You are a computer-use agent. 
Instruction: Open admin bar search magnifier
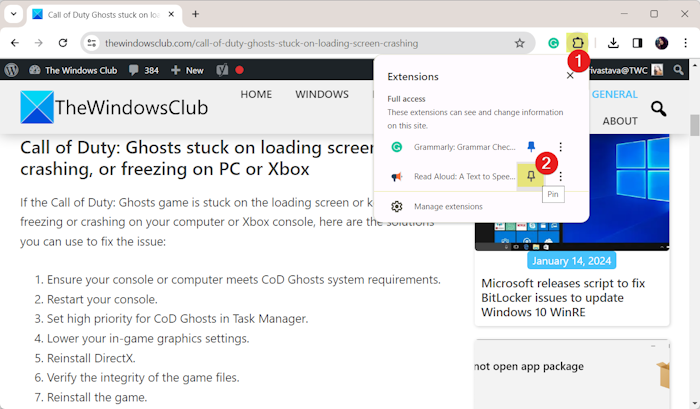(x=679, y=70)
